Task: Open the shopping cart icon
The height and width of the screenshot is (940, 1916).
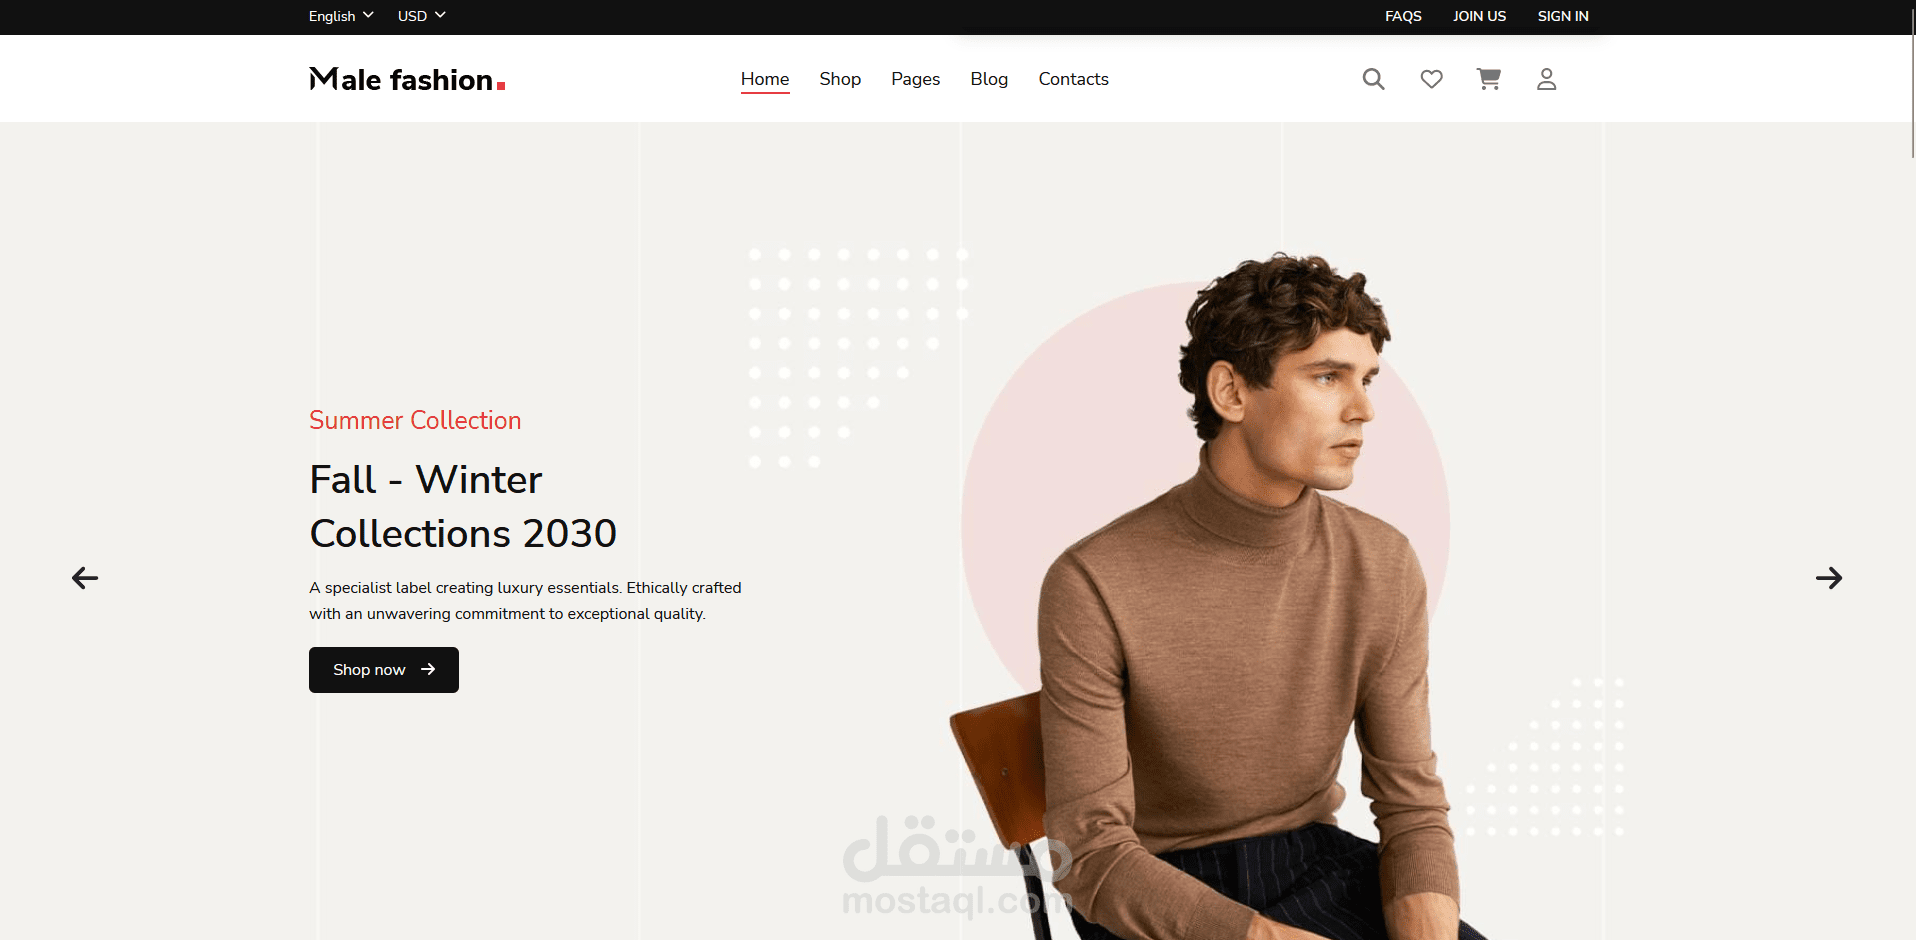Action: (x=1489, y=79)
